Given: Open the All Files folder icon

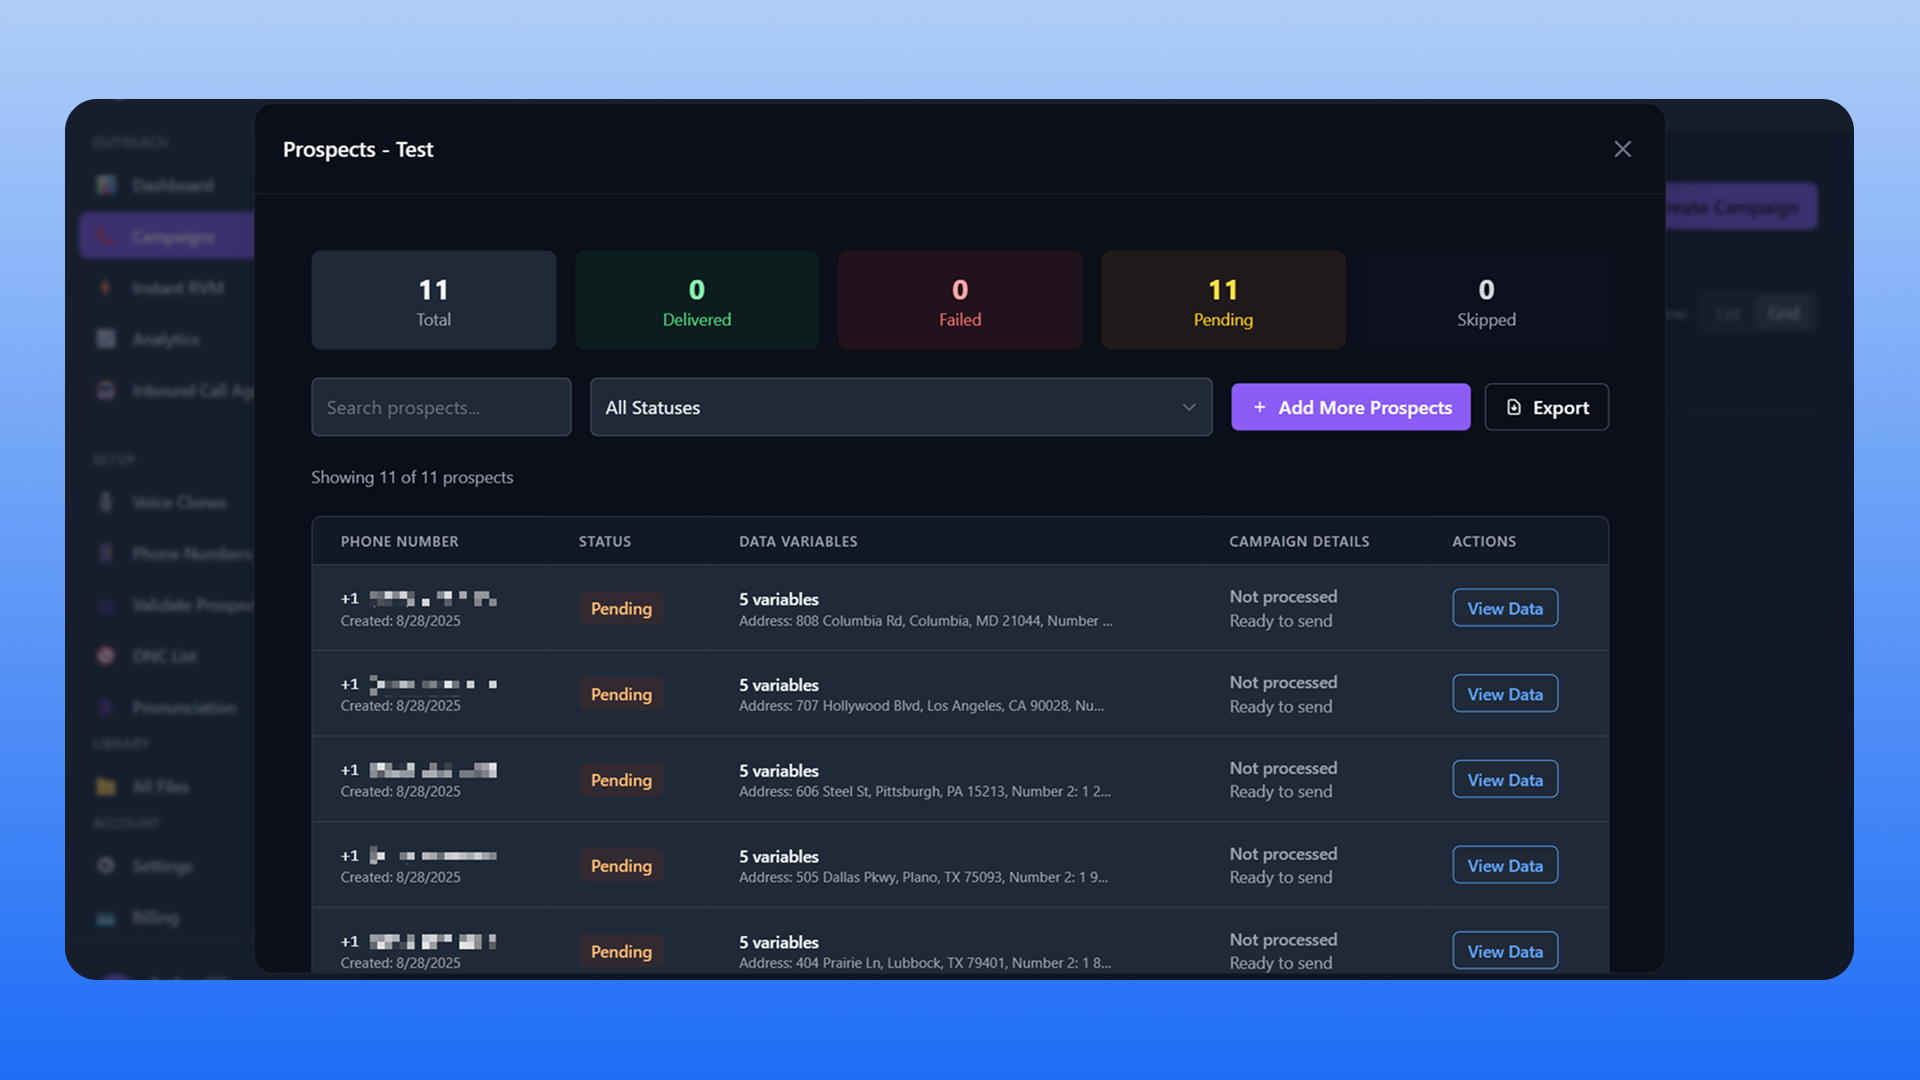Looking at the screenshot, I should [x=106, y=786].
